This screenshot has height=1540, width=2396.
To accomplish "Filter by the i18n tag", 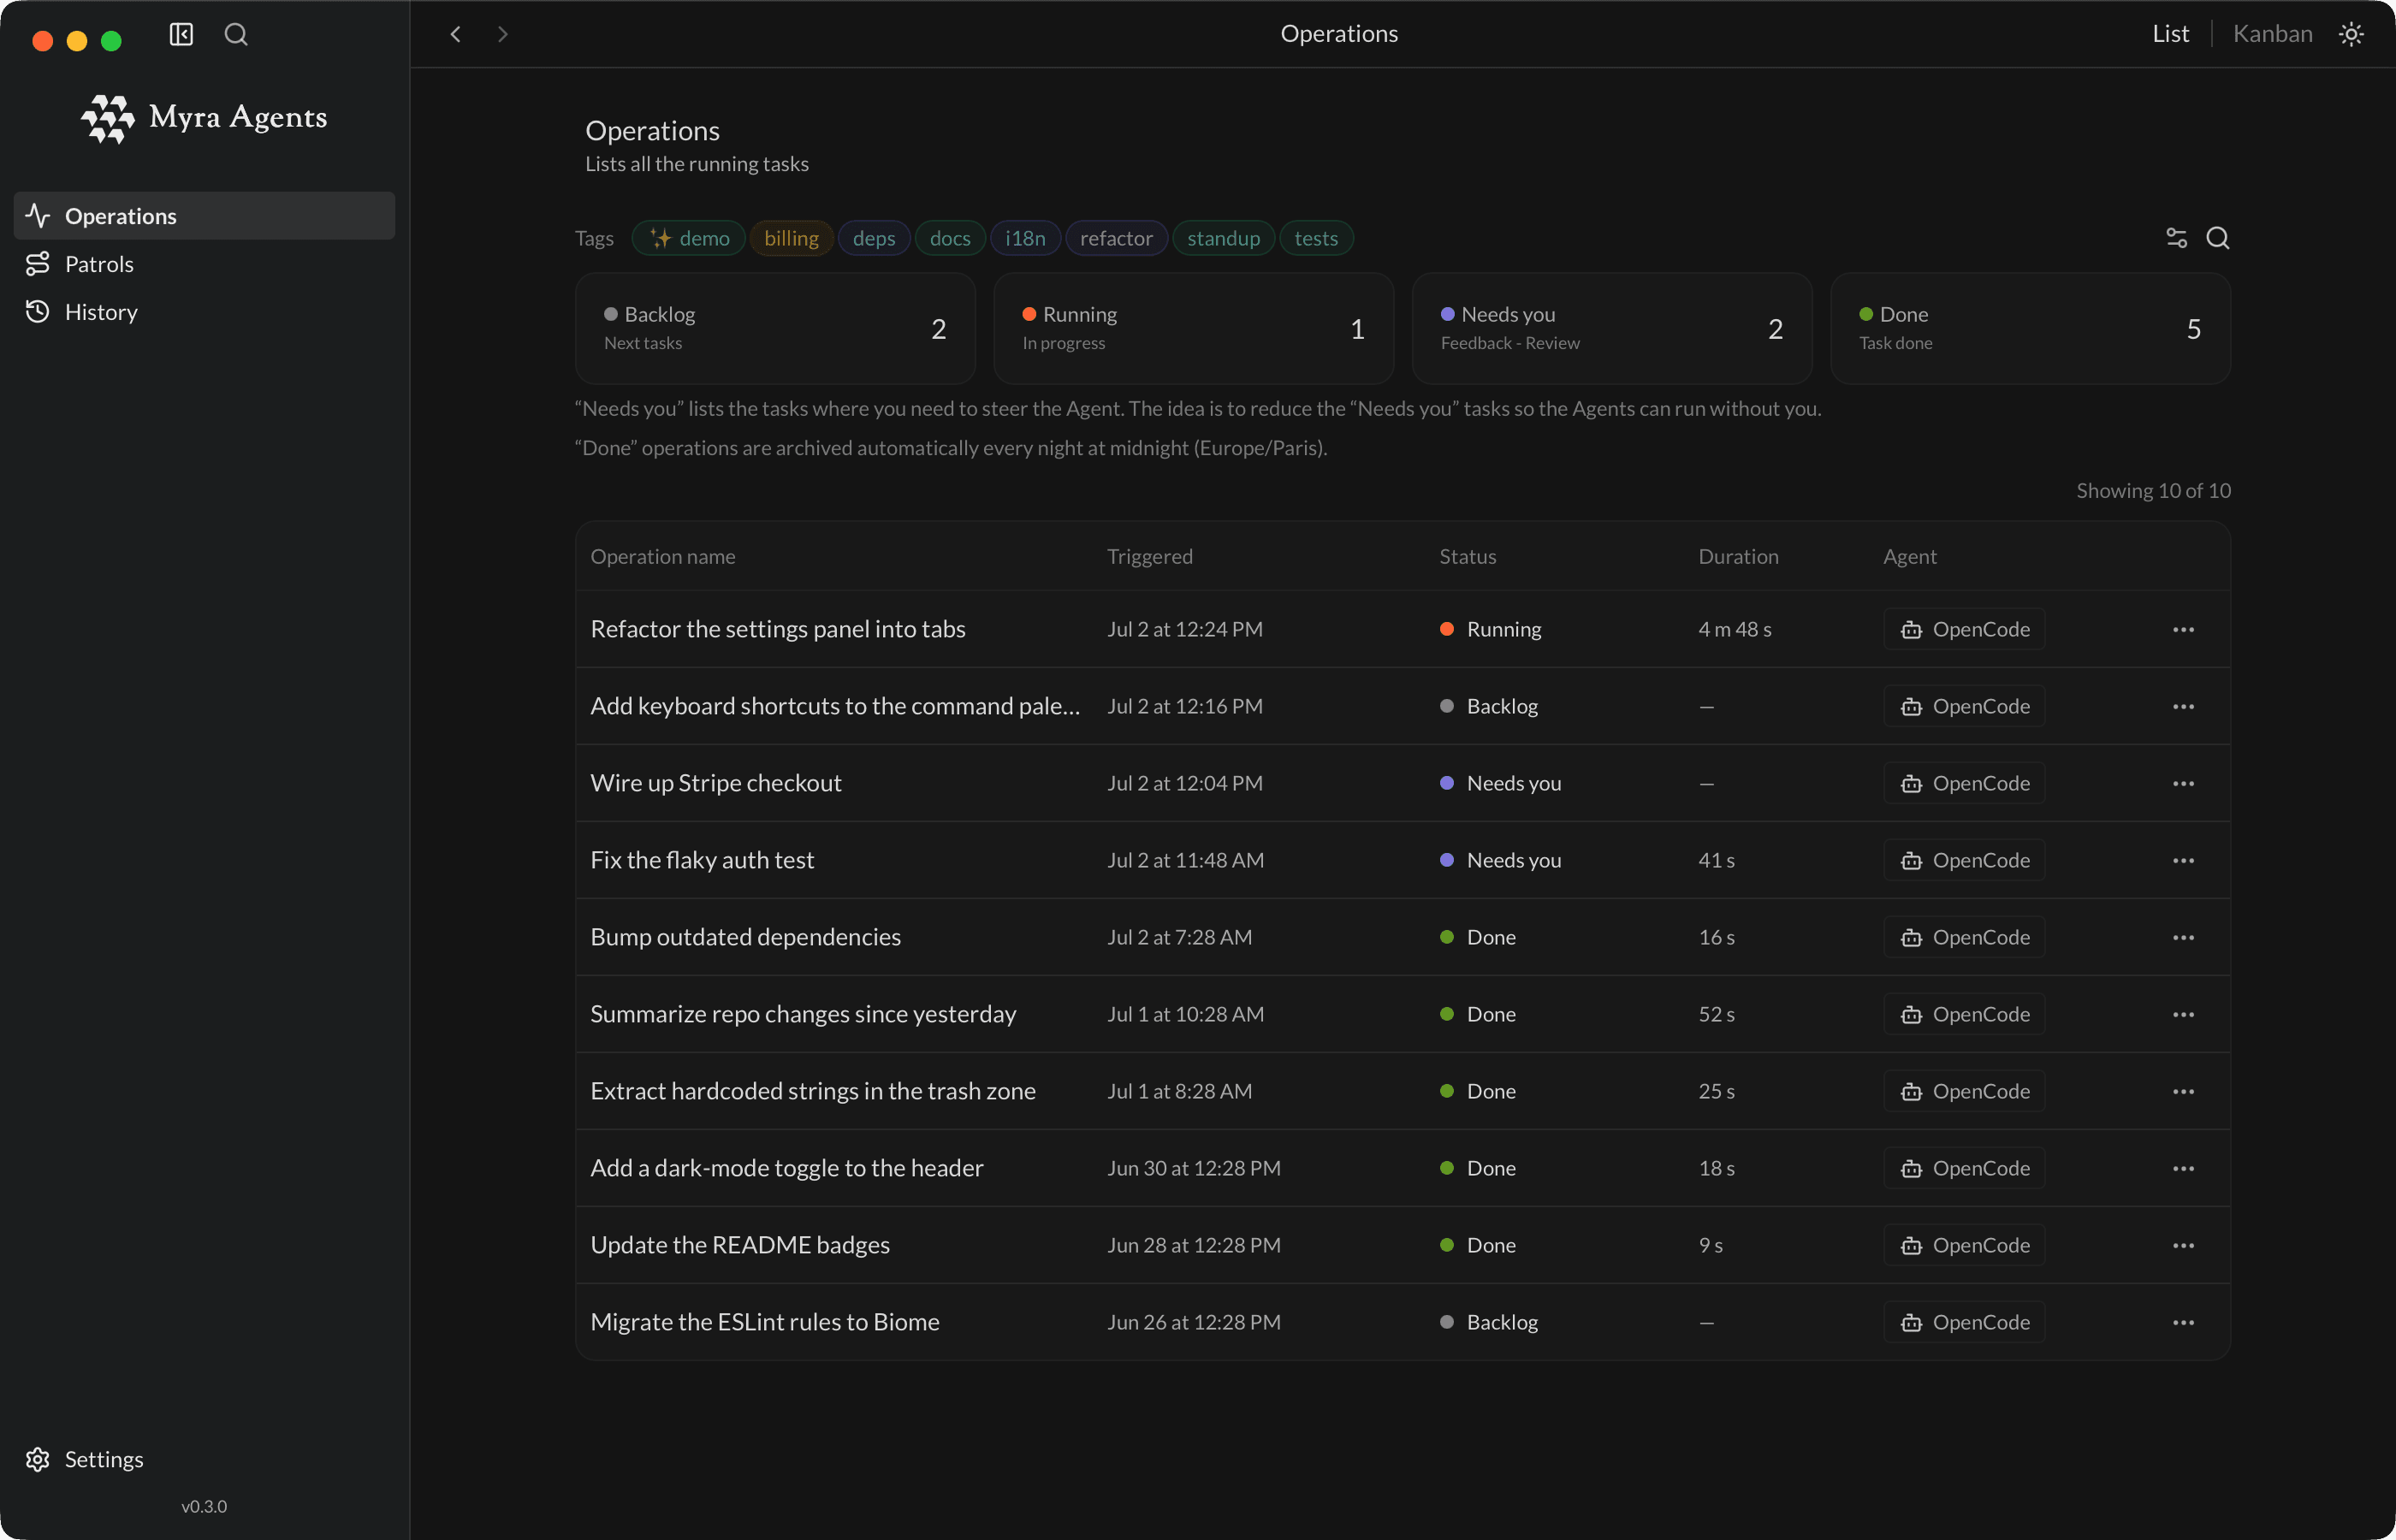I will [1025, 238].
